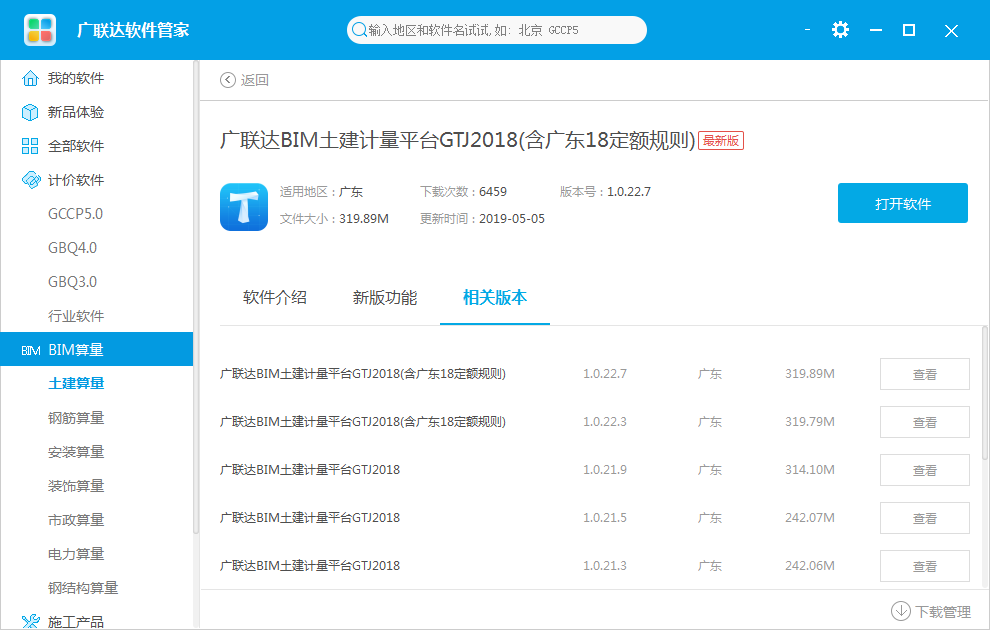This screenshot has width=990, height=630.
Task: Click version list vertical scrollbar
Action: click(x=984, y=393)
